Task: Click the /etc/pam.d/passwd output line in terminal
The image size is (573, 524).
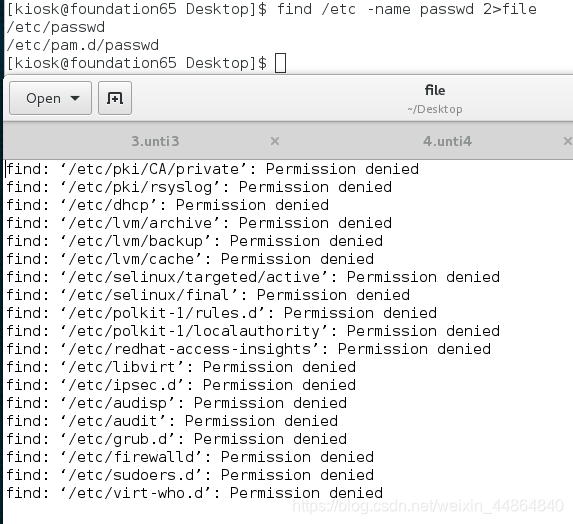Action: click(x=83, y=45)
